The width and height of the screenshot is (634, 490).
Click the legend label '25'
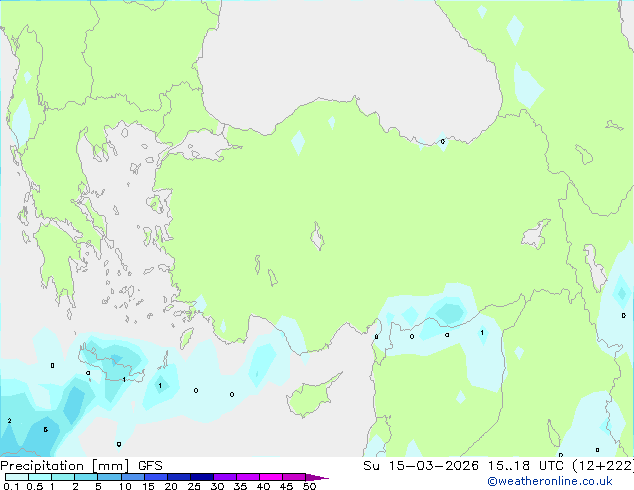coord(194,486)
